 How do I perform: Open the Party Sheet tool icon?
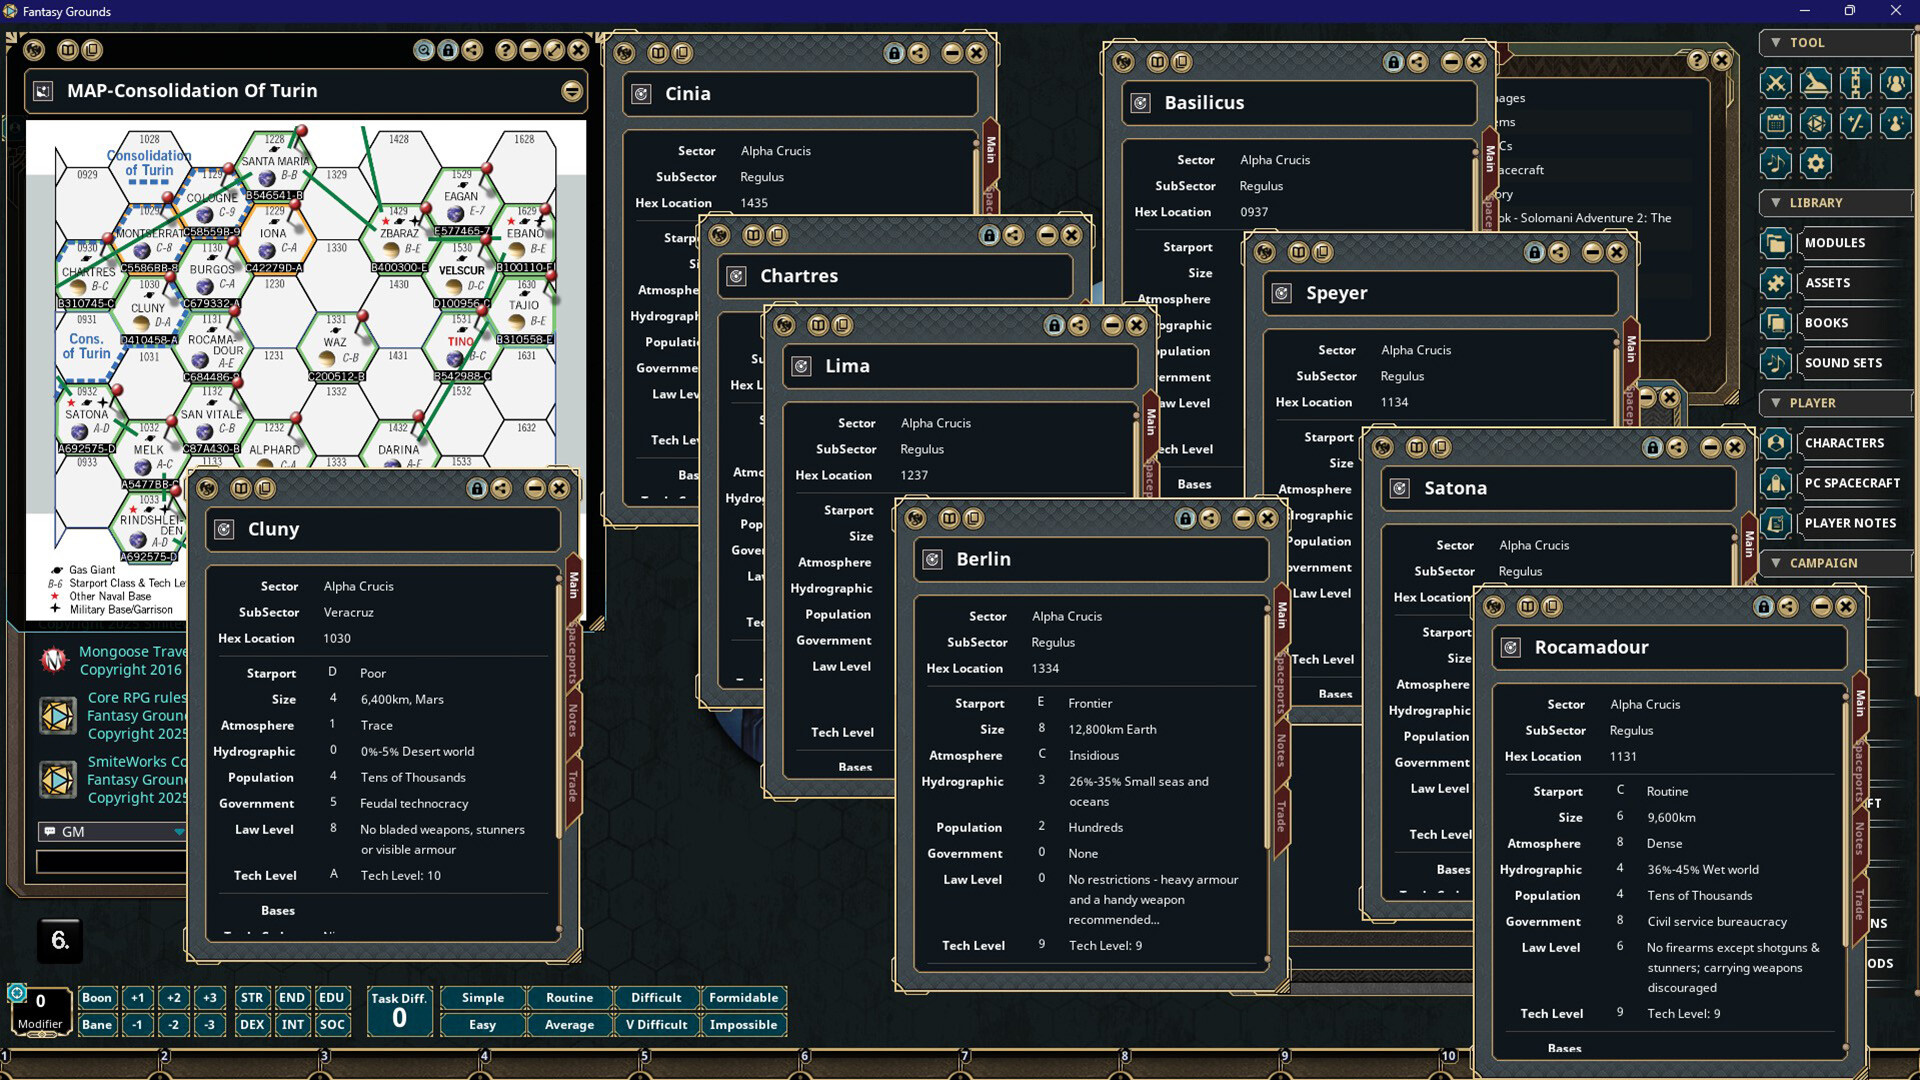click(1896, 83)
